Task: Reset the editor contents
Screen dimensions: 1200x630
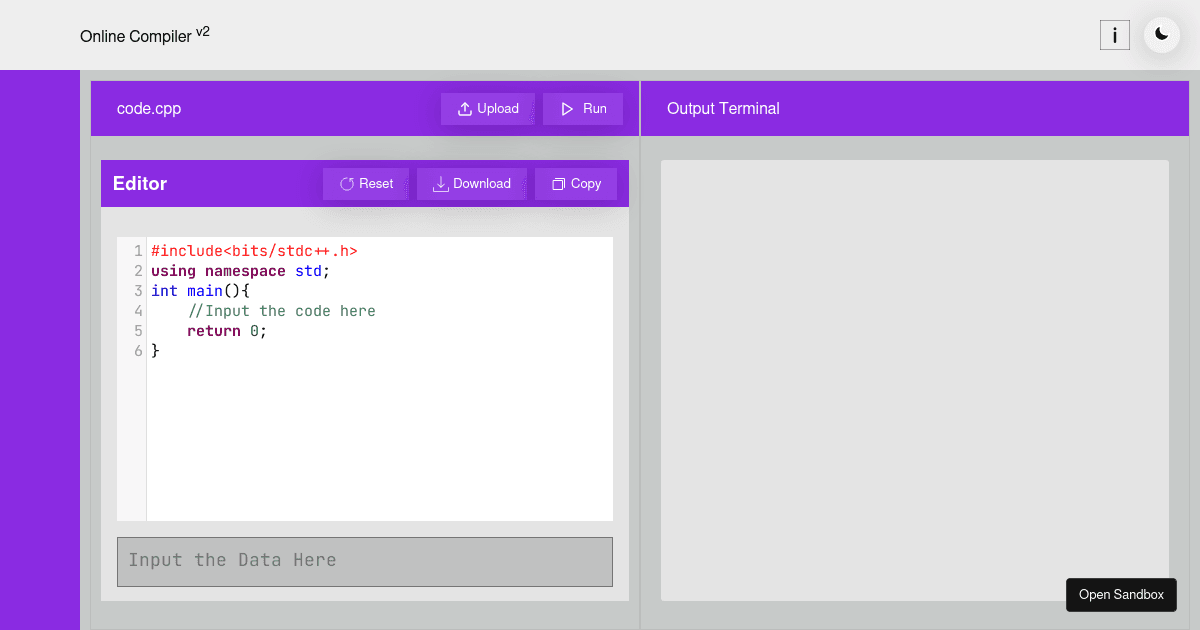Action: (x=365, y=183)
